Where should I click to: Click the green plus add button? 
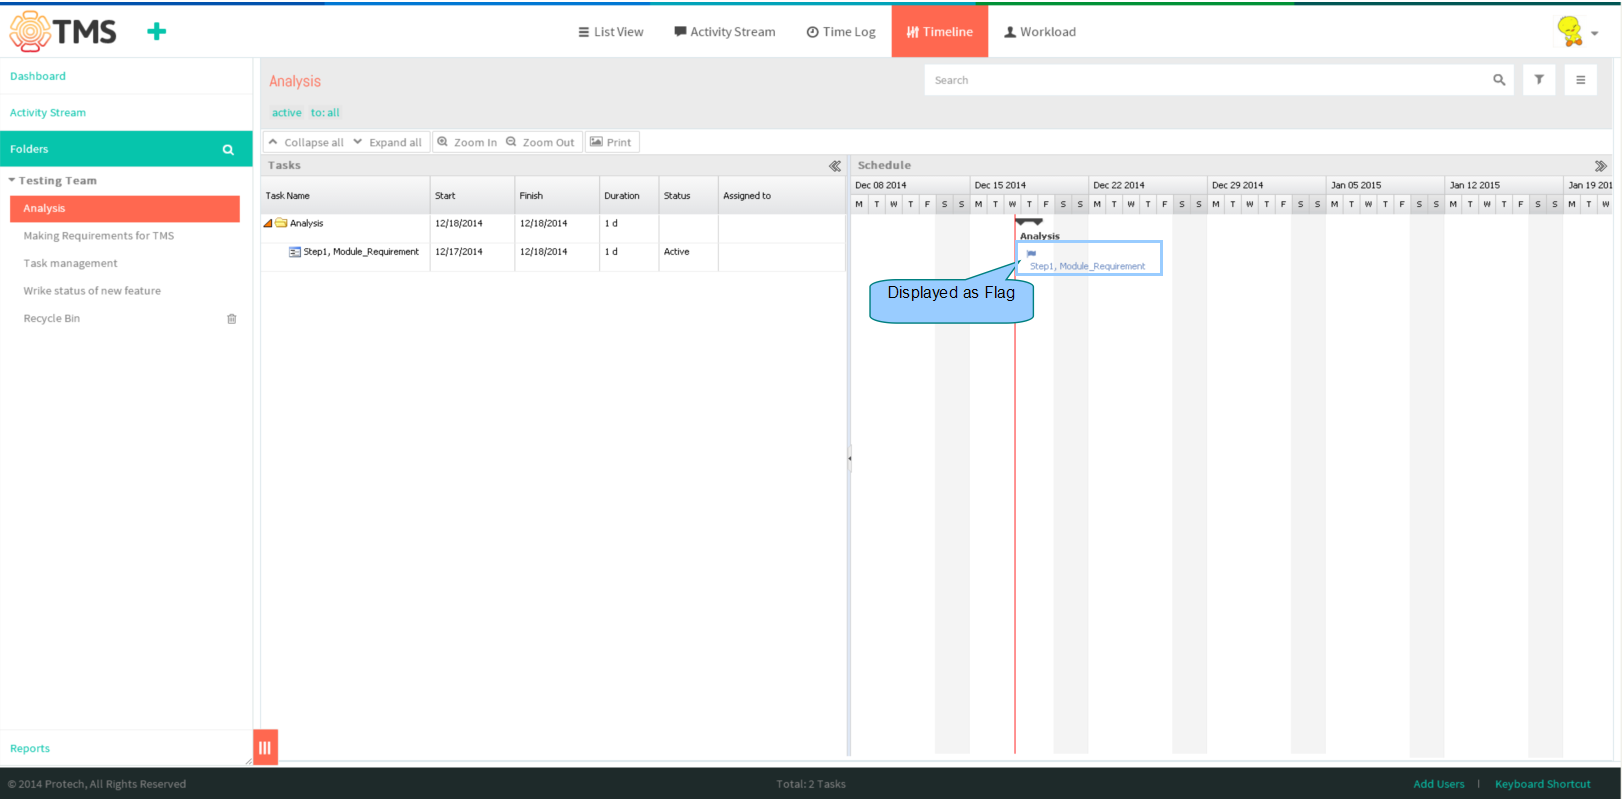coord(156,32)
